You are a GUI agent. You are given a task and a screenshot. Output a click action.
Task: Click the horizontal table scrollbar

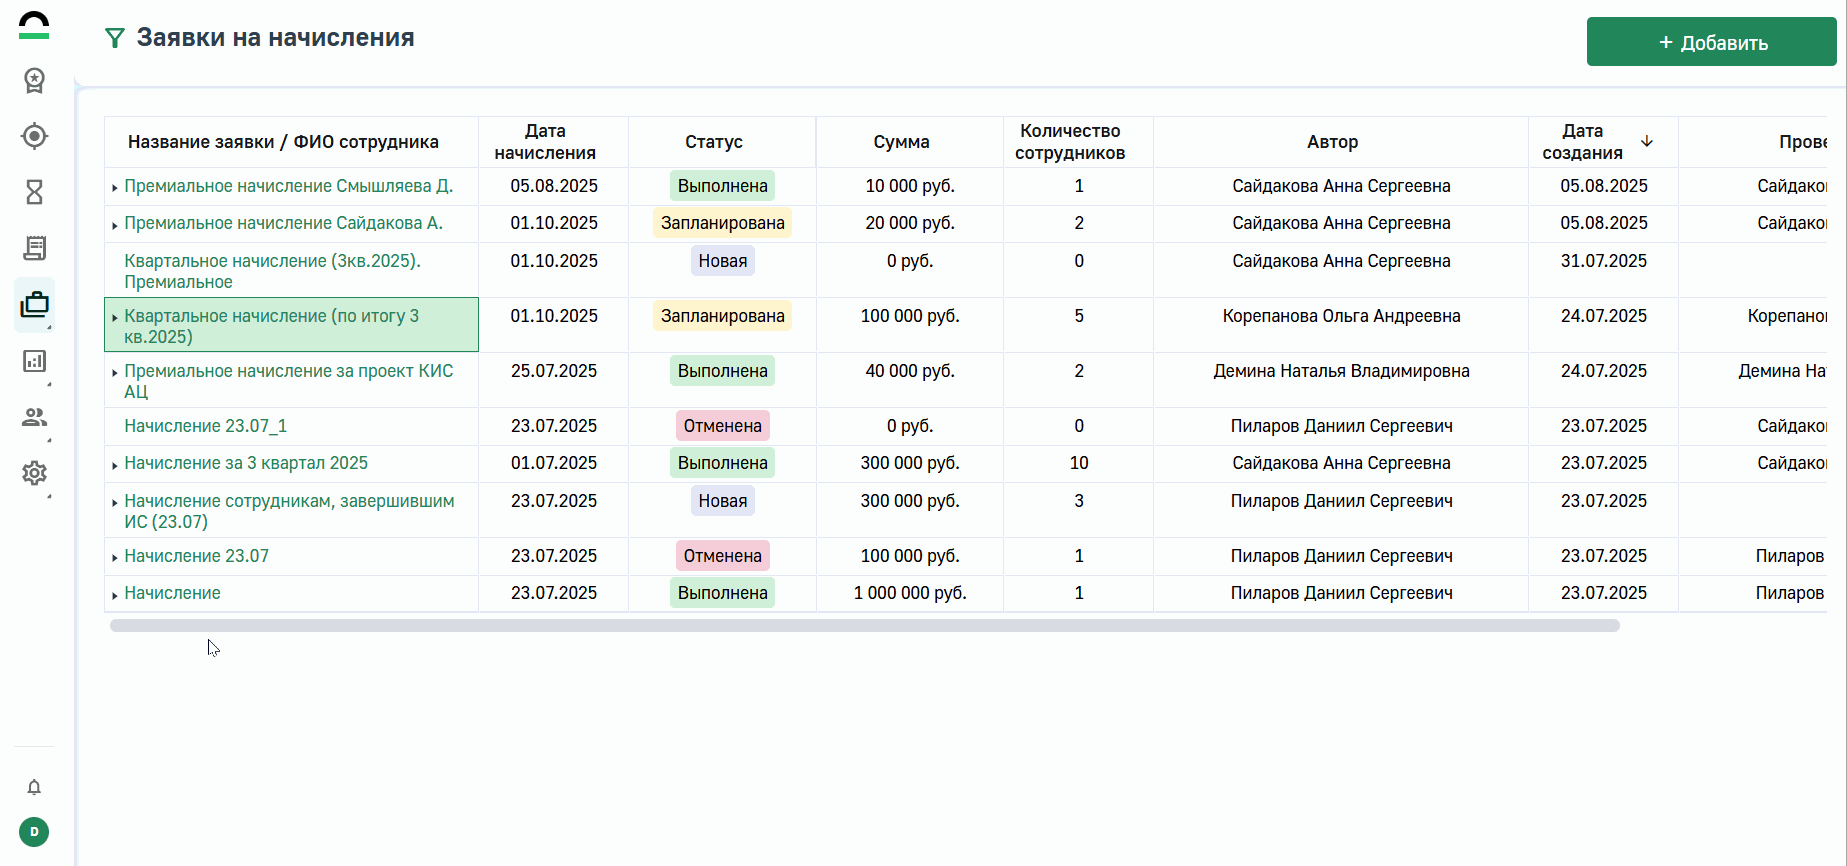tap(864, 626)
